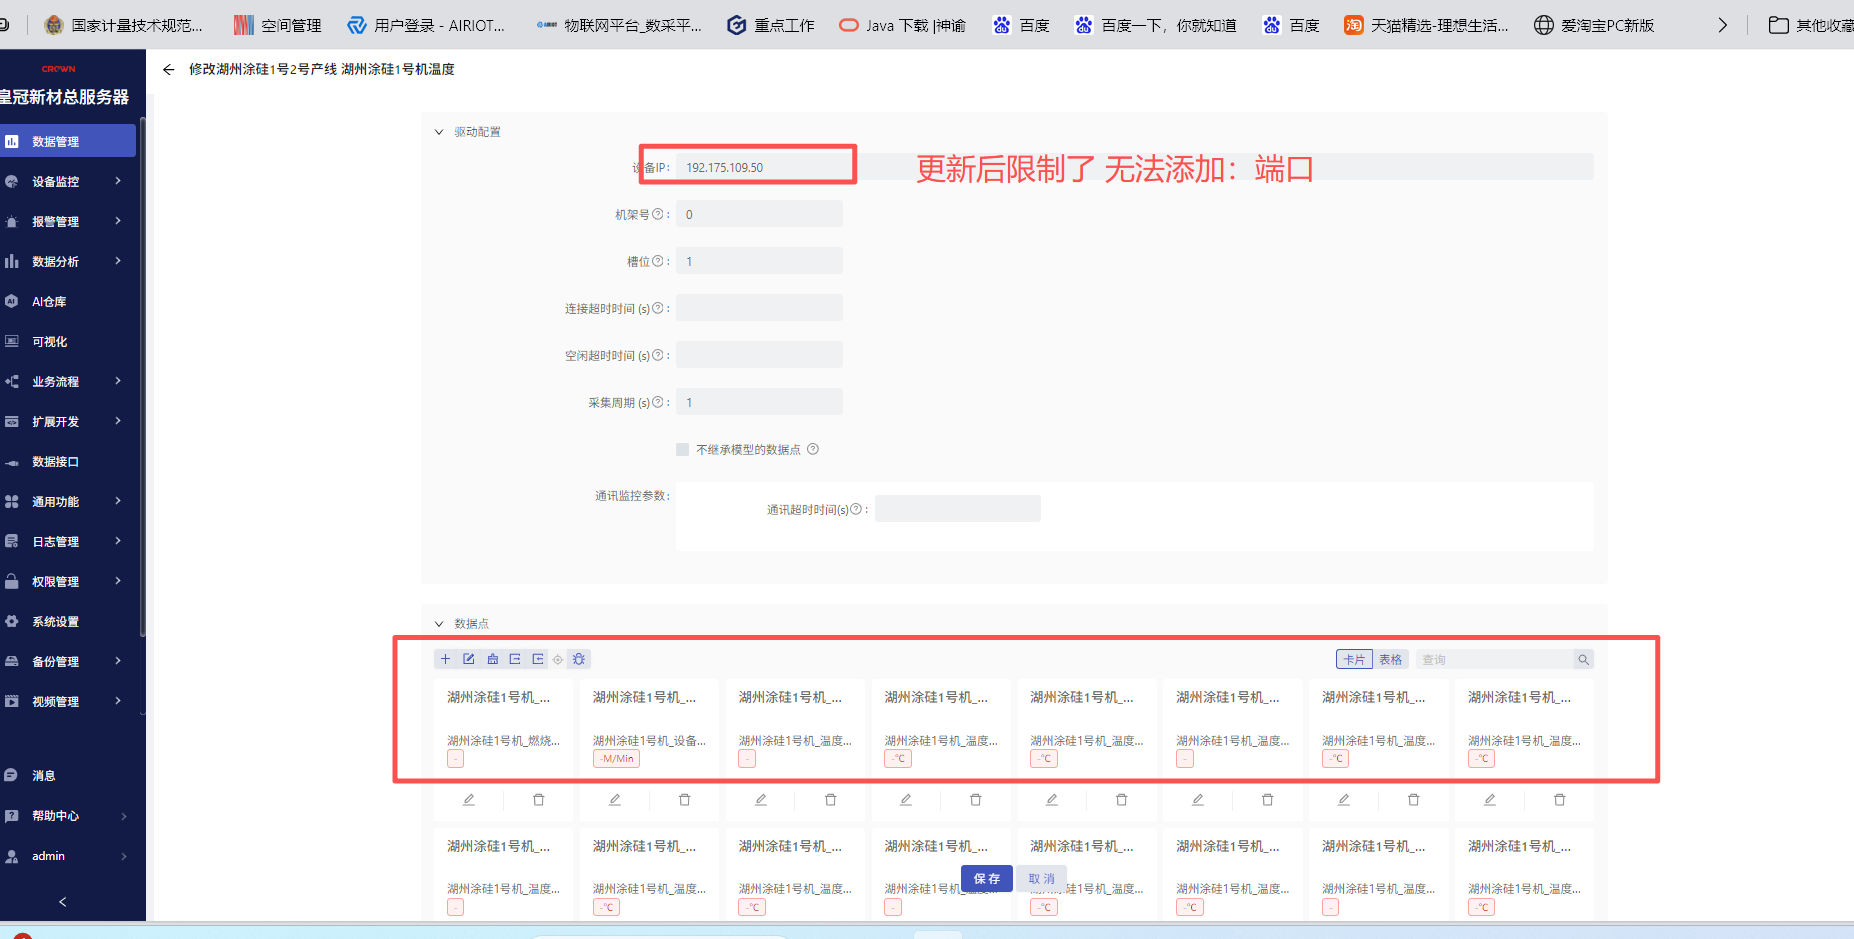1854x939 pixels.
Task: Click the 采集周期 input field
Action: coord(760,402)
